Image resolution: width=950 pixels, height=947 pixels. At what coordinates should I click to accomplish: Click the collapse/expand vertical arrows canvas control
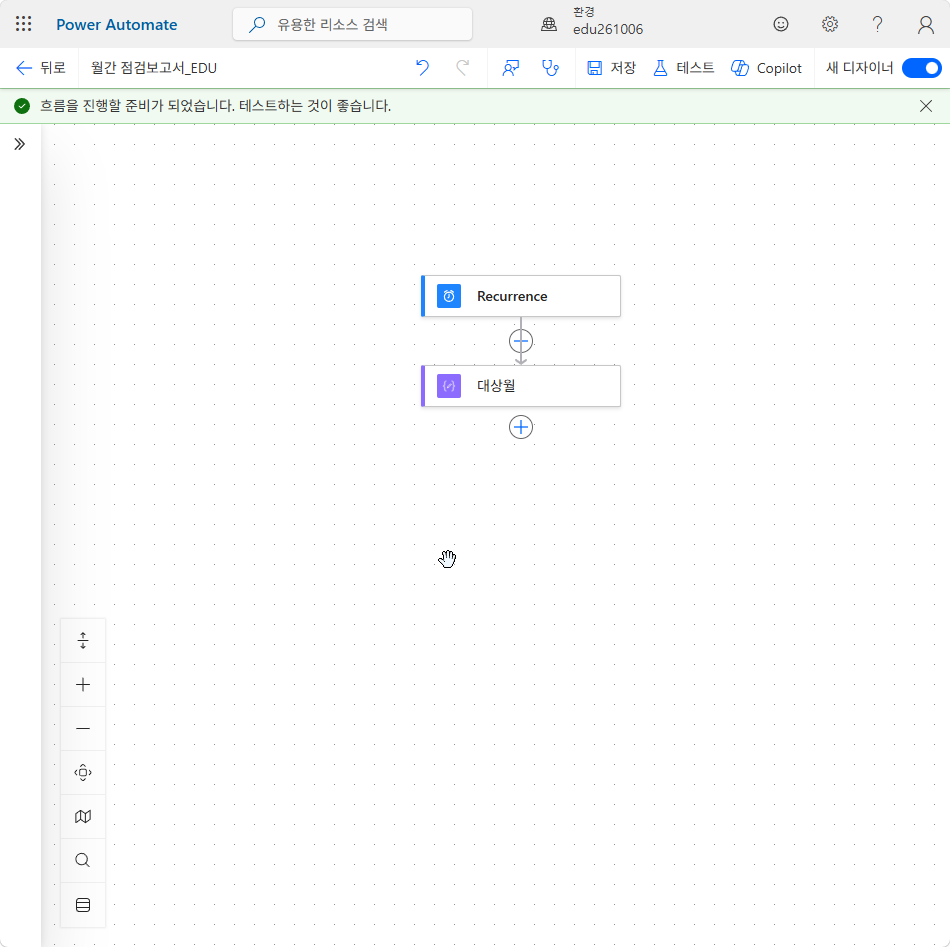[83, 640]
